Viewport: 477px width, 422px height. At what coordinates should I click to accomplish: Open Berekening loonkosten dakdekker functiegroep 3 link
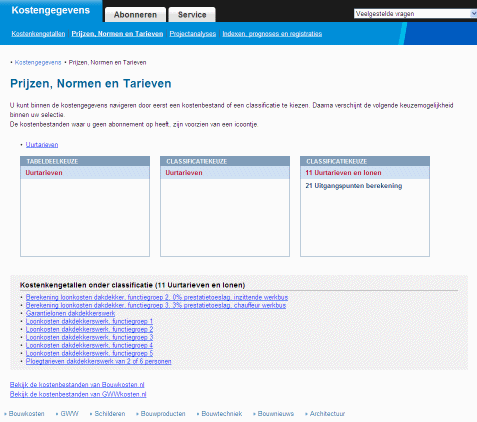point(156,305)
